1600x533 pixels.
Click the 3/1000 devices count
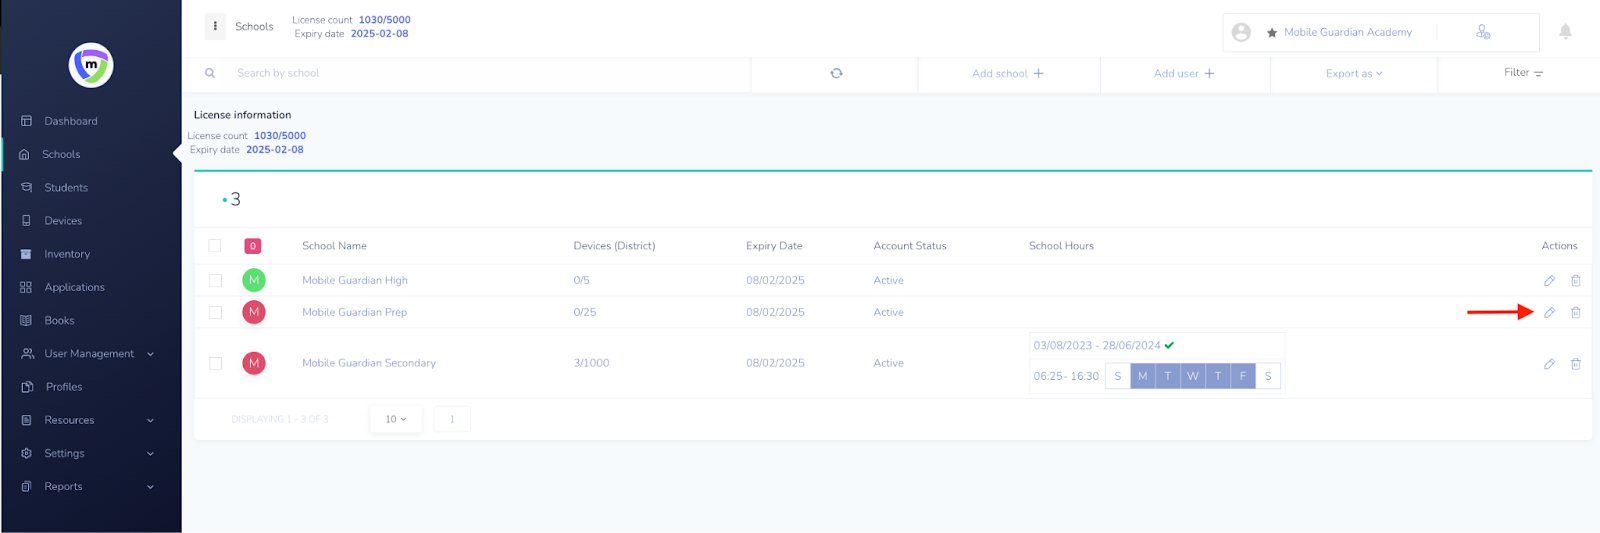coord(591,363)
